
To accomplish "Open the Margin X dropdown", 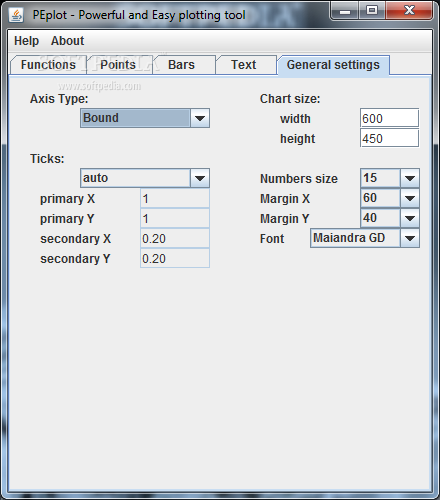I will click(x=390, y=198).
